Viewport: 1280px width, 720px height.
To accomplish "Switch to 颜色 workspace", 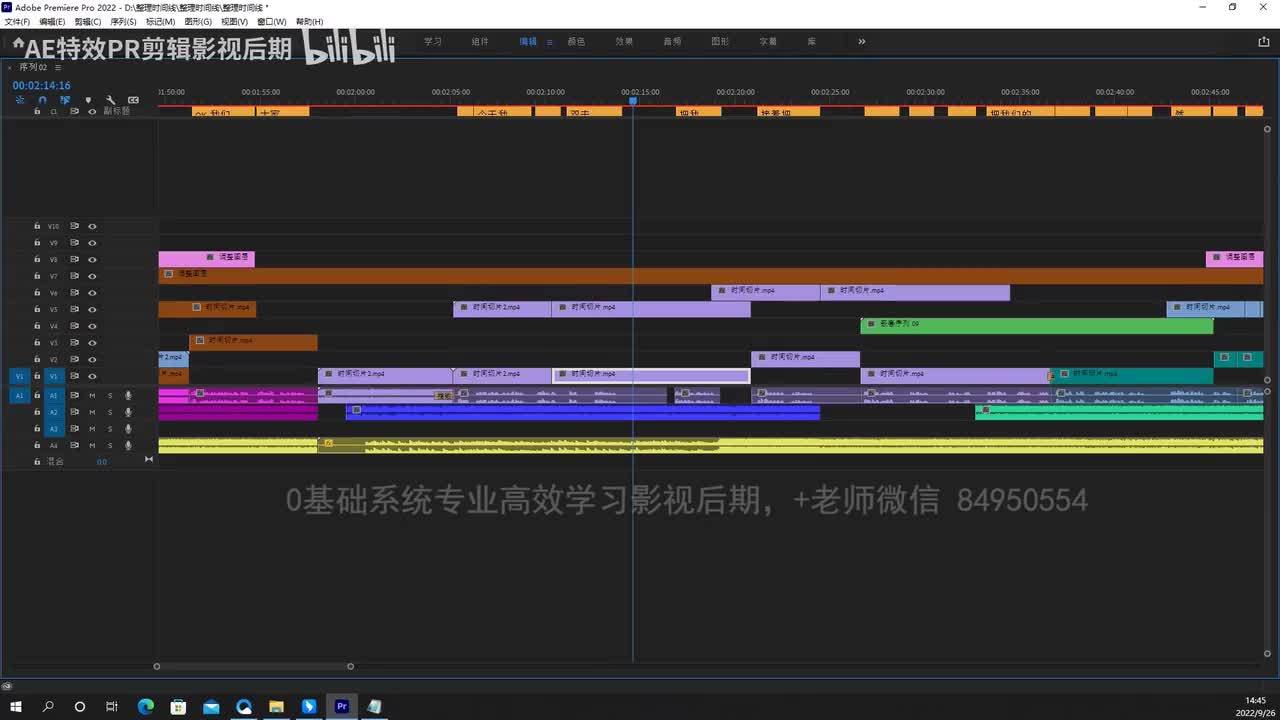I will click(576, 42).
